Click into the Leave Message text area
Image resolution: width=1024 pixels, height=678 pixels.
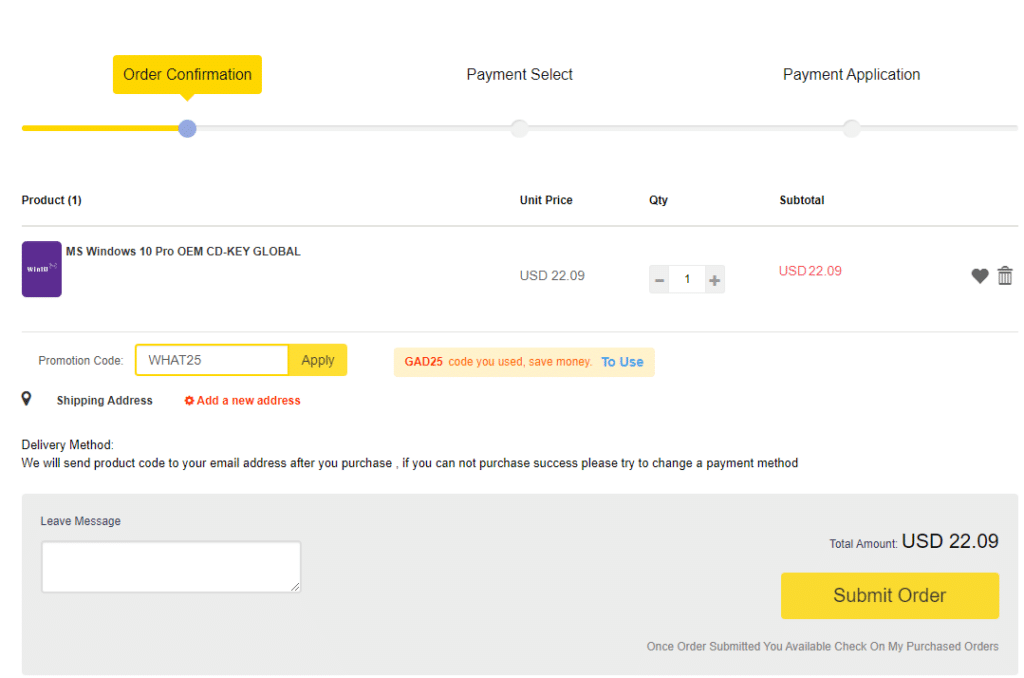coord(171,567)
